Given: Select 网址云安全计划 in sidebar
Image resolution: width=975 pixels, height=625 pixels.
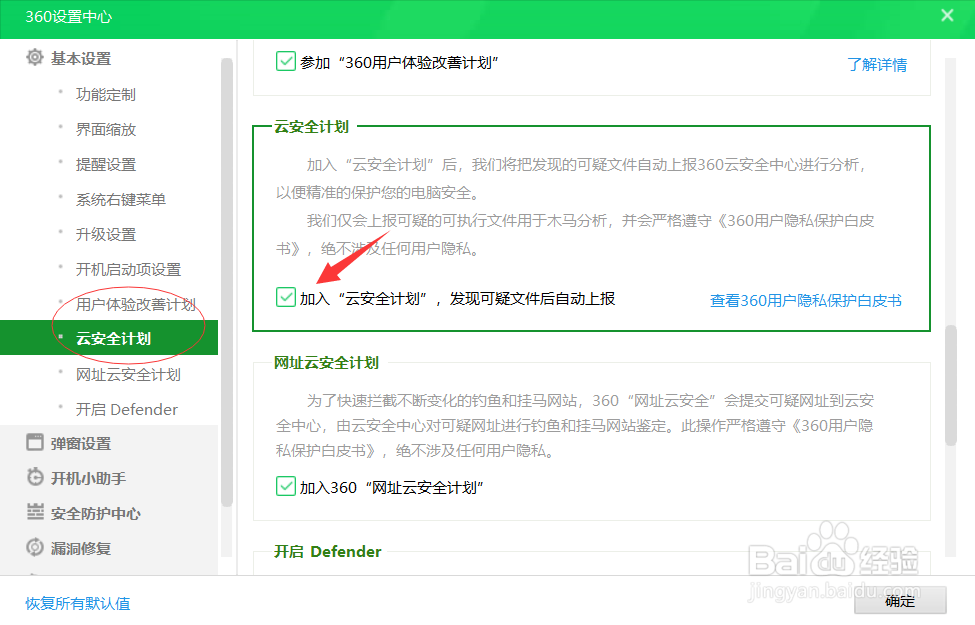Looking at the screenshot, I should click(128, 374).
